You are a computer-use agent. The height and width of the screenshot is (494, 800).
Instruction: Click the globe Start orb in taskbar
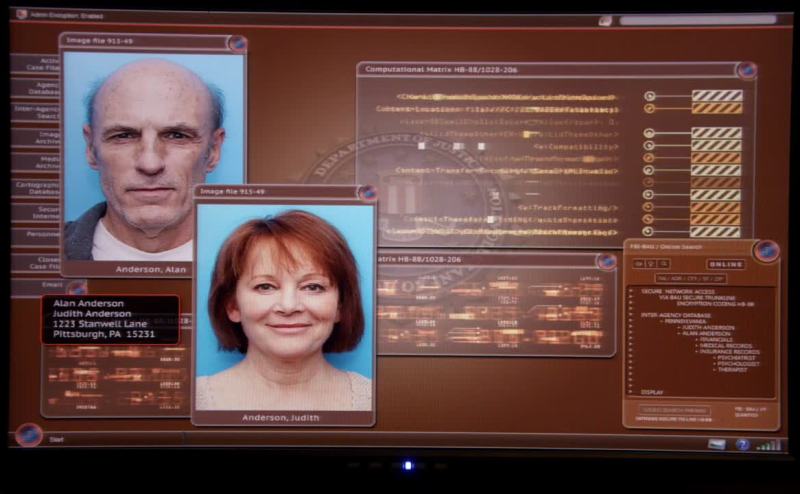click(29, 435)
